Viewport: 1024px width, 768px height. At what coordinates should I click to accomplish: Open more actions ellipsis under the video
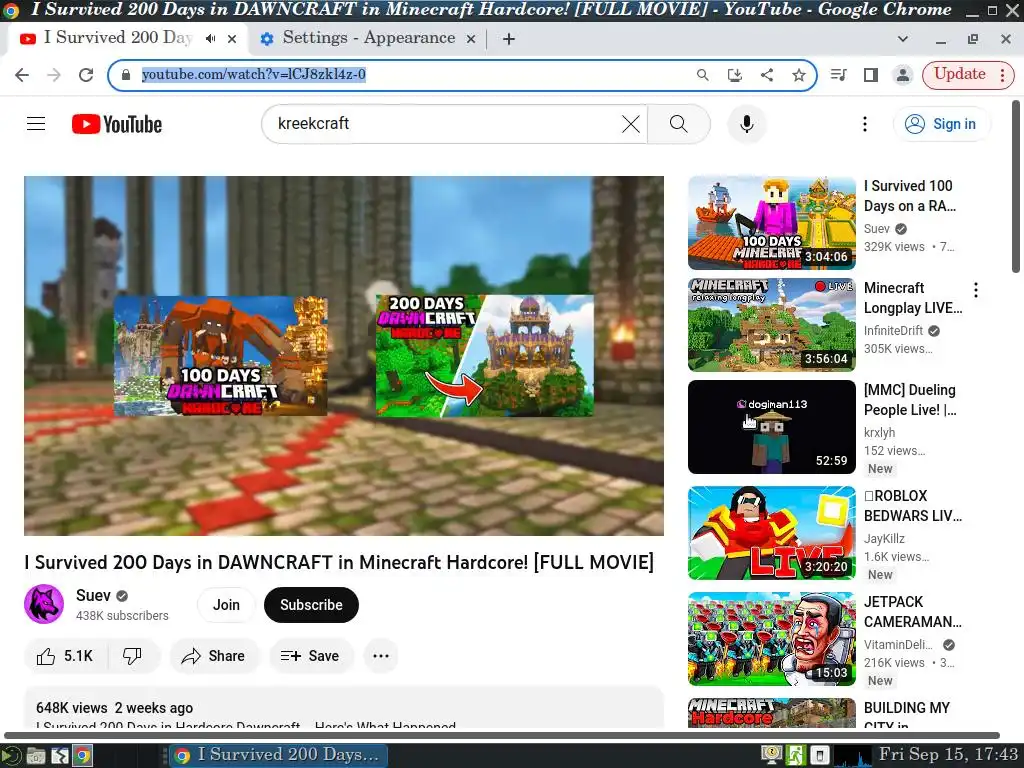[x=381, y=656]
